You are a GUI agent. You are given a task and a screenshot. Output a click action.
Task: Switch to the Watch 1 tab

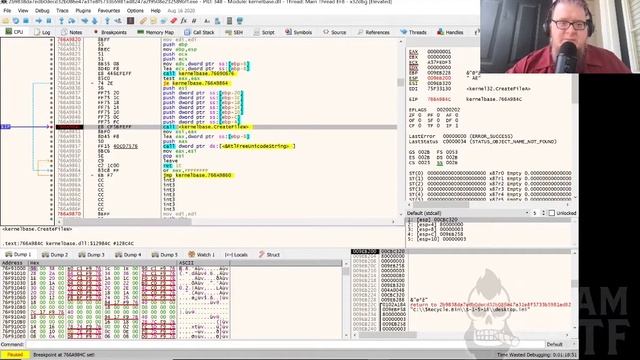pyautogui.click(x=202, y=254)
